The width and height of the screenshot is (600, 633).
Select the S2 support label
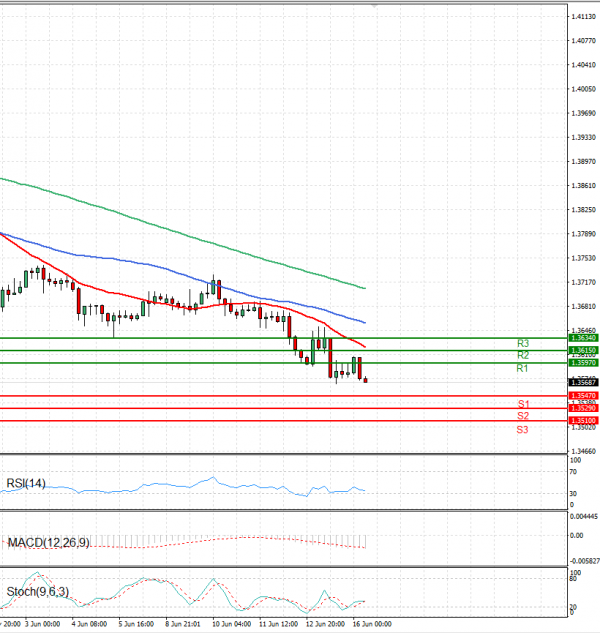(x=522, y=416)
